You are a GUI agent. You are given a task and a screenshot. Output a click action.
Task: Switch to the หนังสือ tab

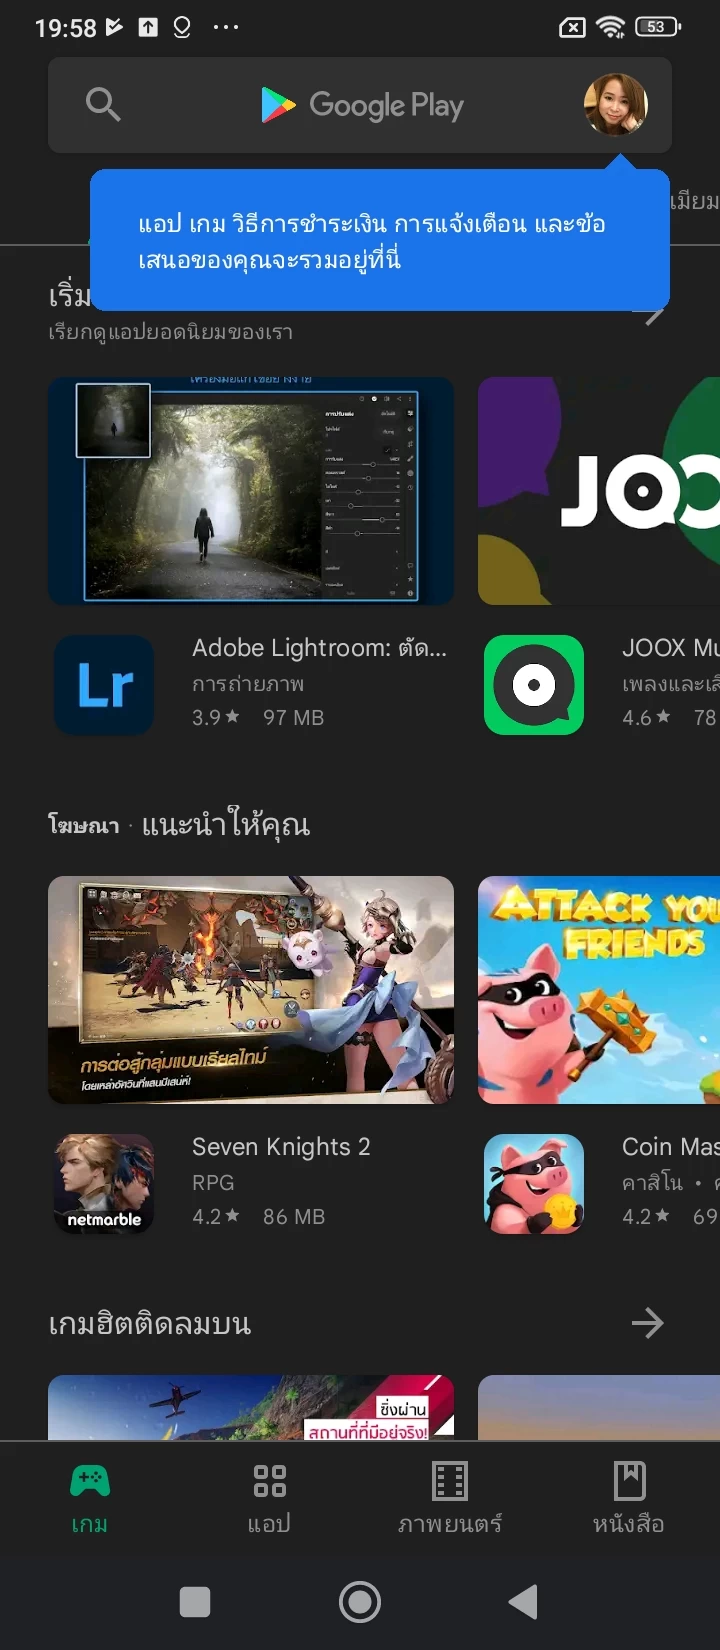[629, 1498]
